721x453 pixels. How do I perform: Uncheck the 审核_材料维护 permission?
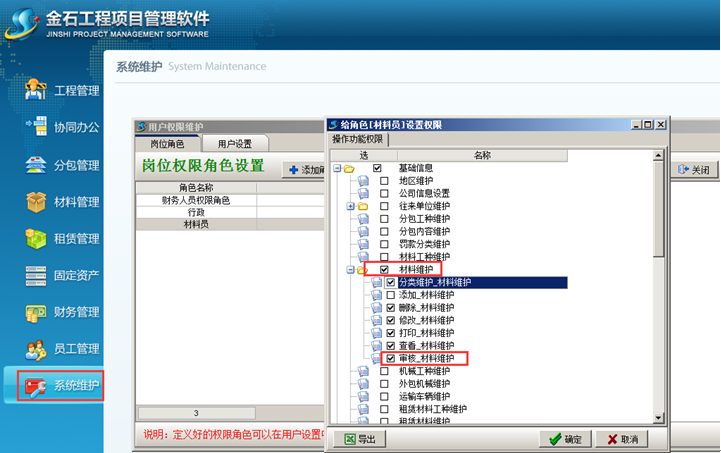391,358
